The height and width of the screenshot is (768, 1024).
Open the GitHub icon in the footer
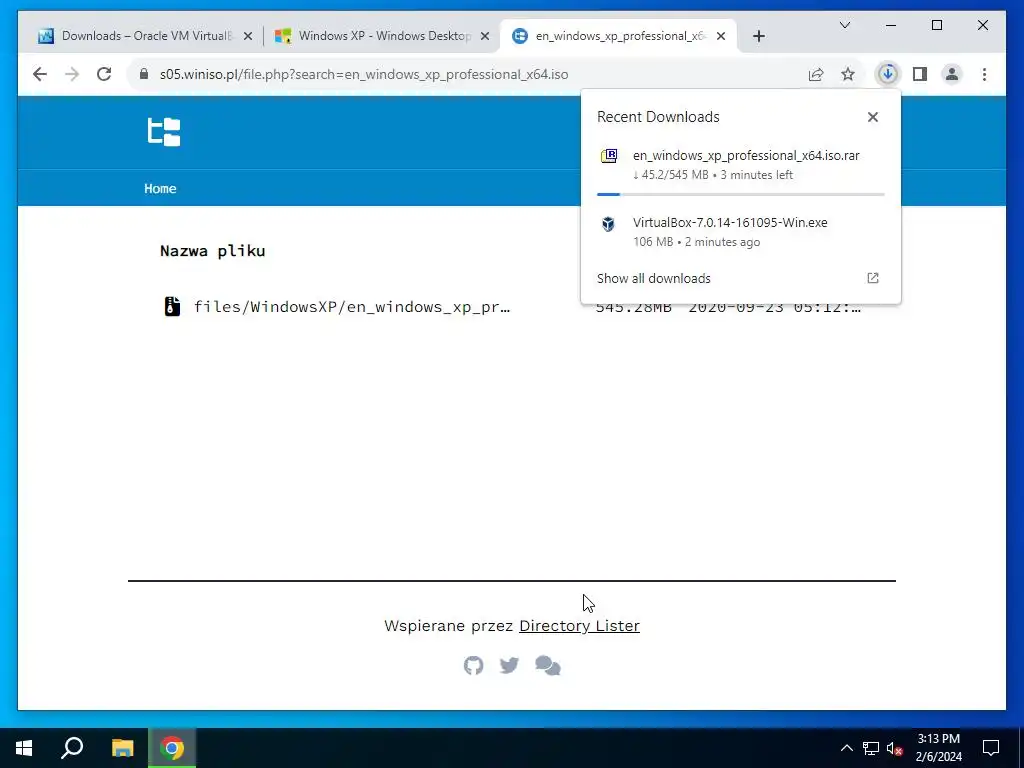(473, 665)
